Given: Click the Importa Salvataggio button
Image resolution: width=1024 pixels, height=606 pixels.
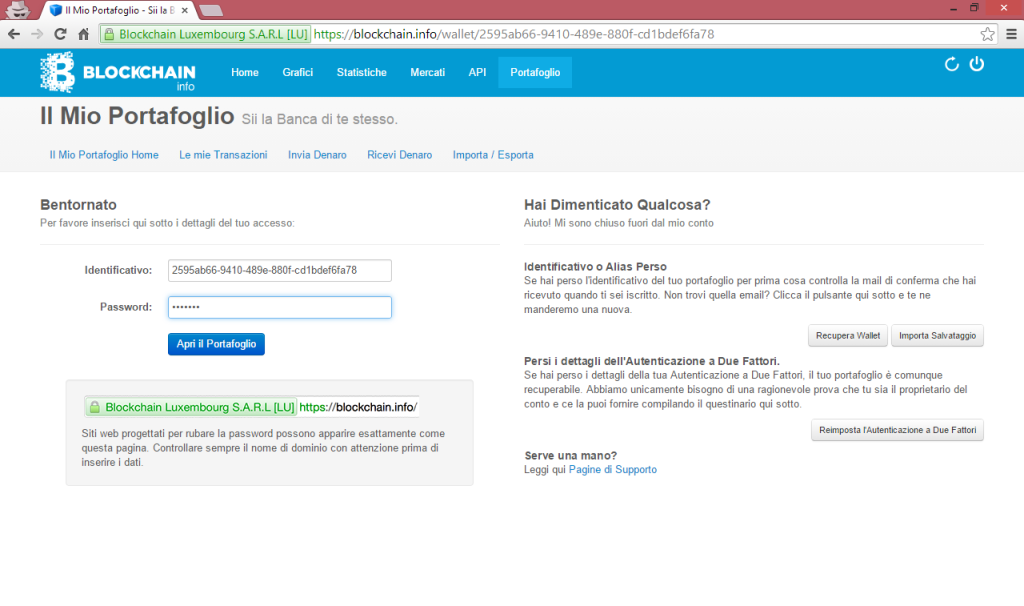Looking at the screenshot, I should (937, 336).
